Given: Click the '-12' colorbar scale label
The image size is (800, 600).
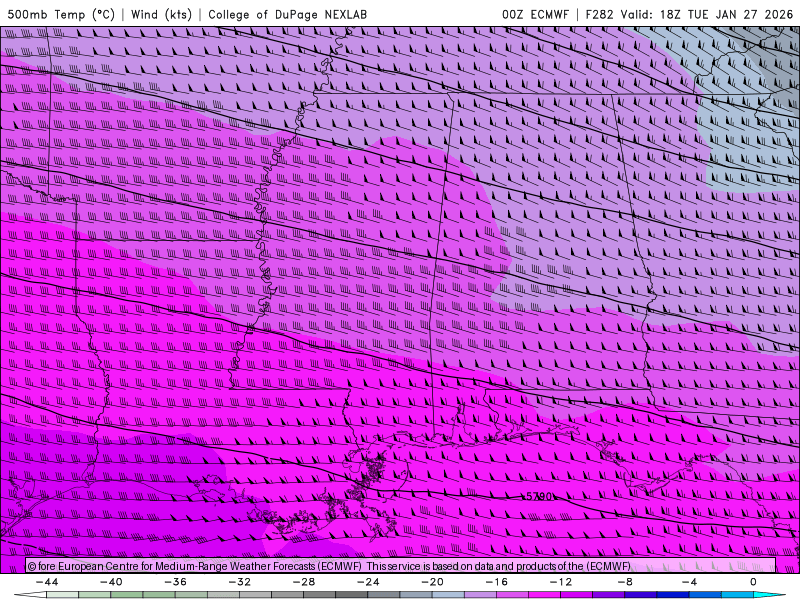Looking at the screenshot, I should pyautogui.click(x=561, y=582).
